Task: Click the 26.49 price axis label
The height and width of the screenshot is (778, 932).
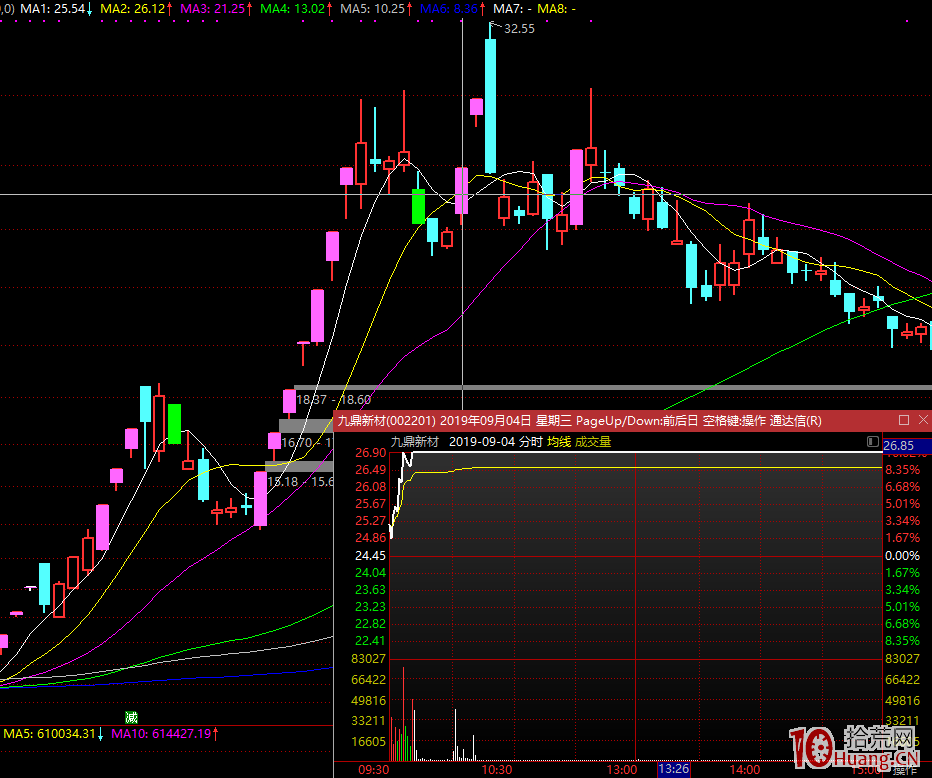Action: pyautogui.click(x=370, y=470)
